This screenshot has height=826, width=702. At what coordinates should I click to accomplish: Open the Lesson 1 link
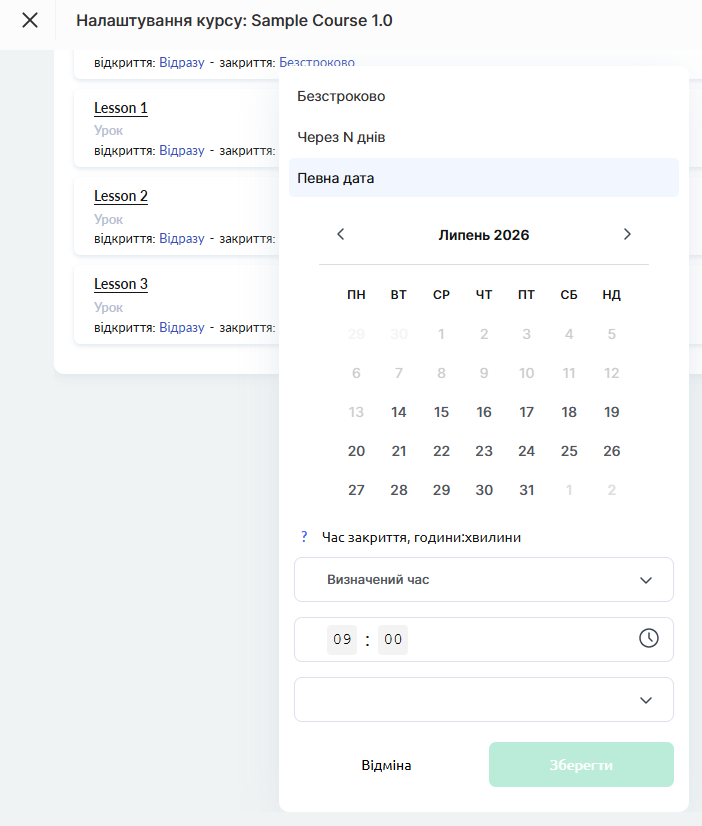pos(121,108)
